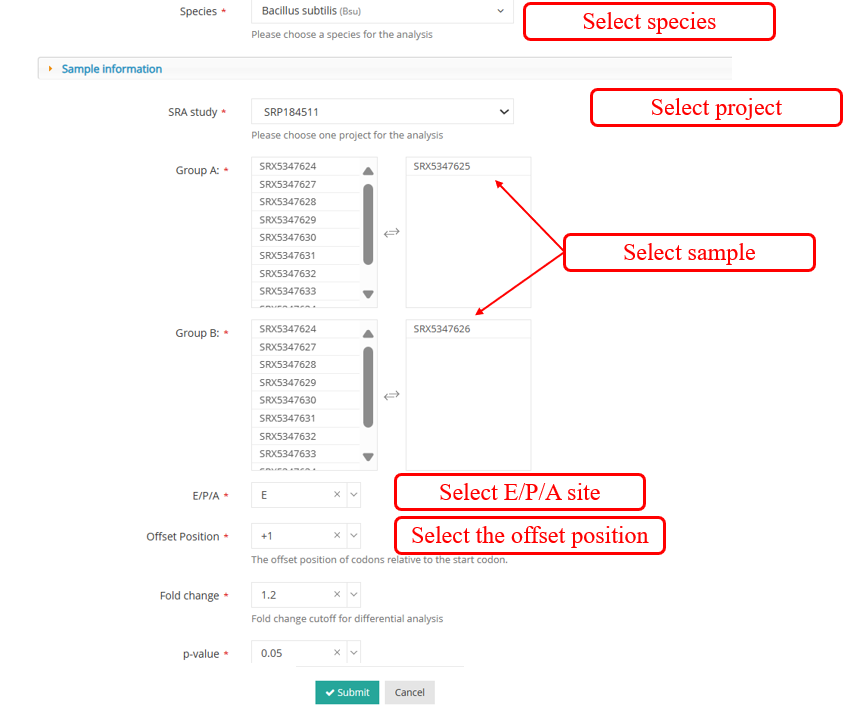The height and width of the screenshot is (711, 858).
Task: Expand the Sample information section
Action: (111, 69)
